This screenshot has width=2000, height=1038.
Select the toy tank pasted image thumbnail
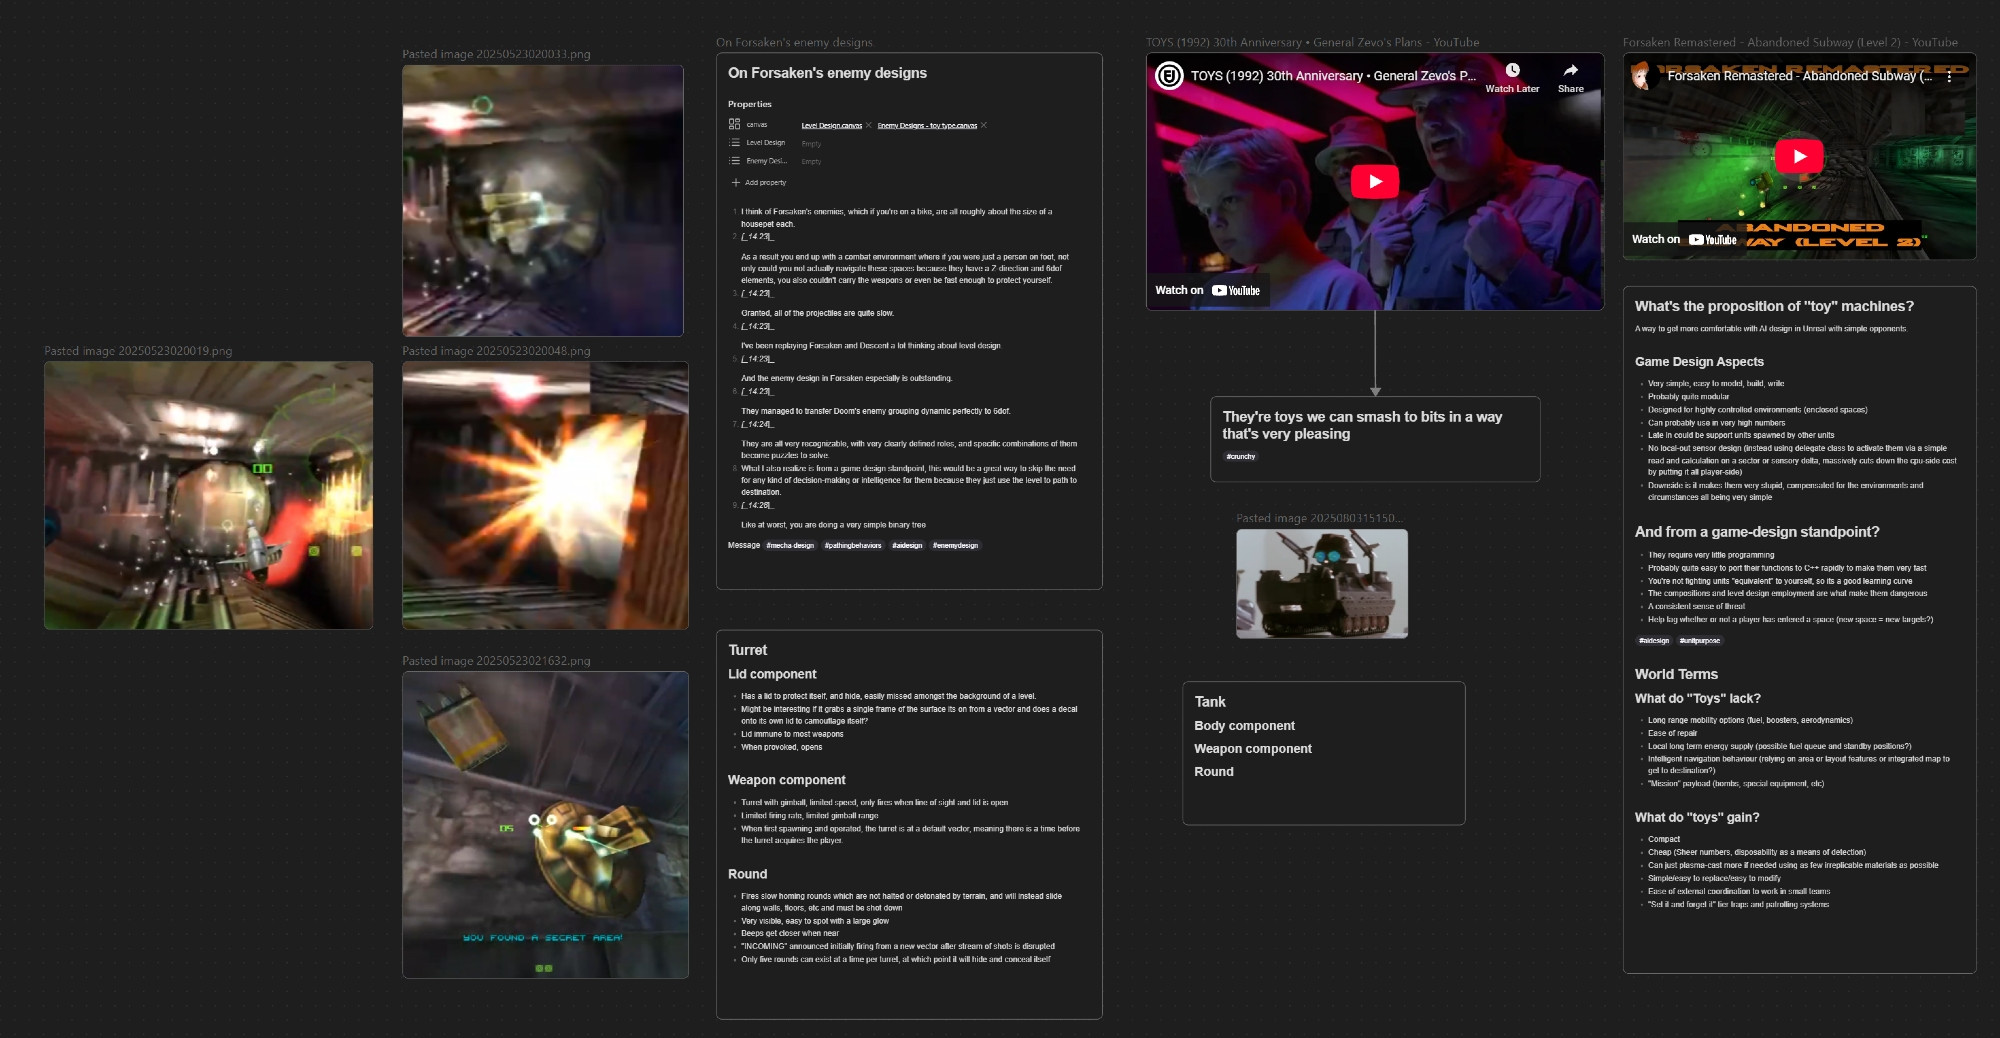[x=1322, y=584]
